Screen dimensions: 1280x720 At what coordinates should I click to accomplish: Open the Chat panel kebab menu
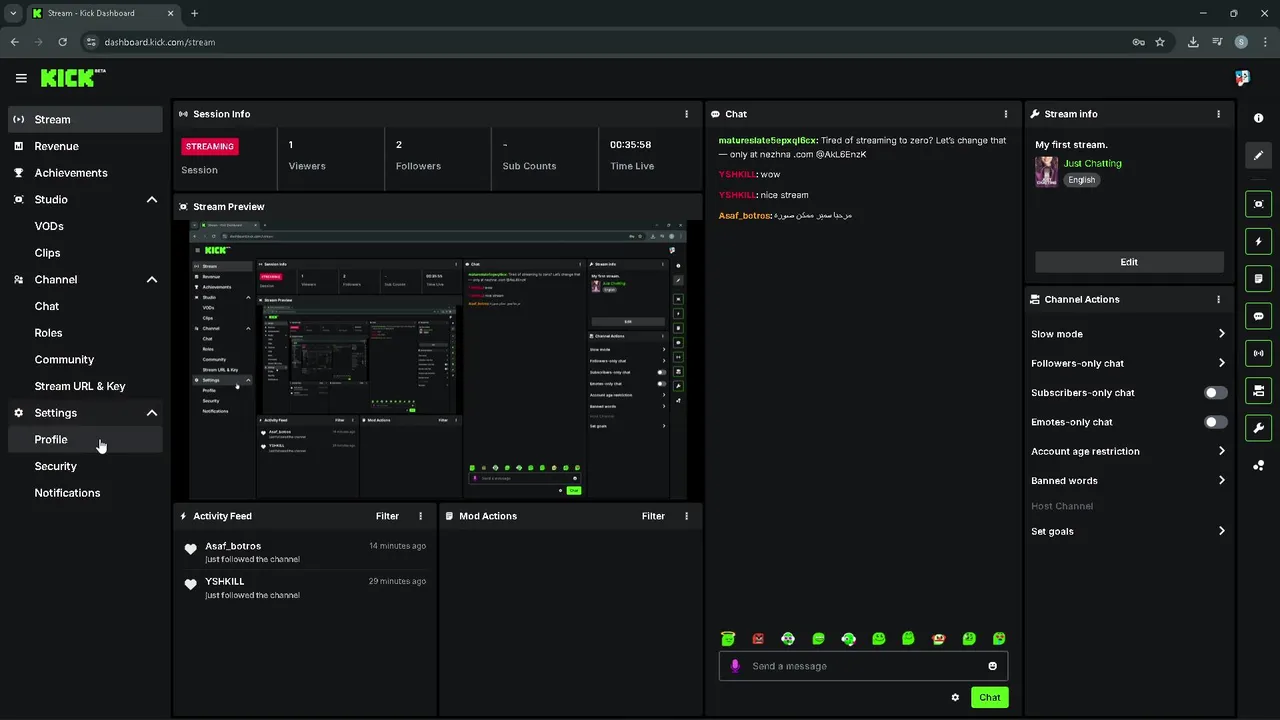pyautogui.click(x=1006, y=114)
